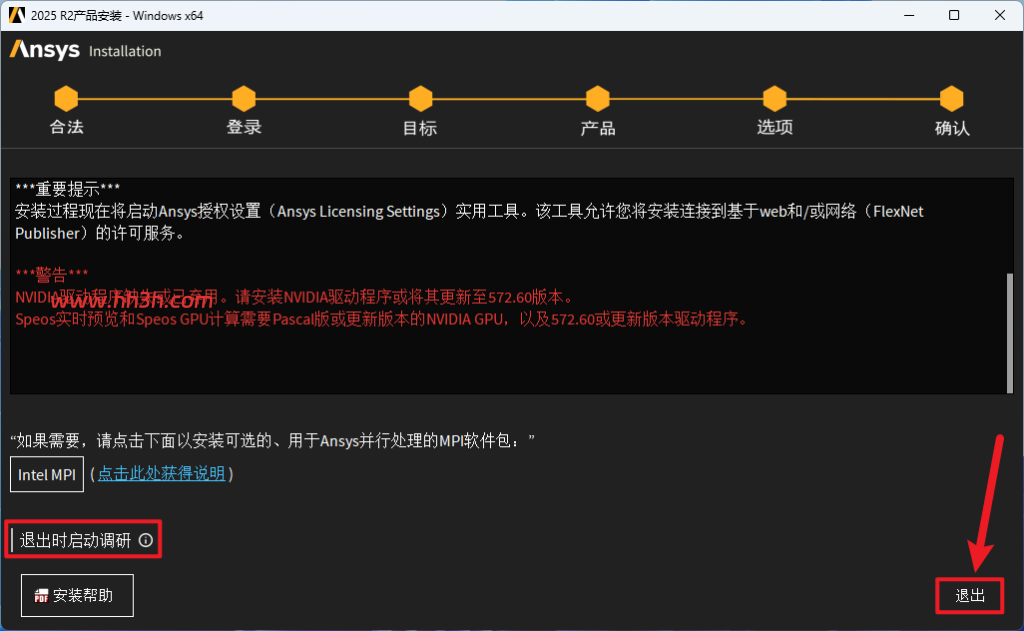The height and width of the screenshot is (631, 1024).
Task: Toggle the 退出时启动调研 checkbox
Action: (12, 540)
